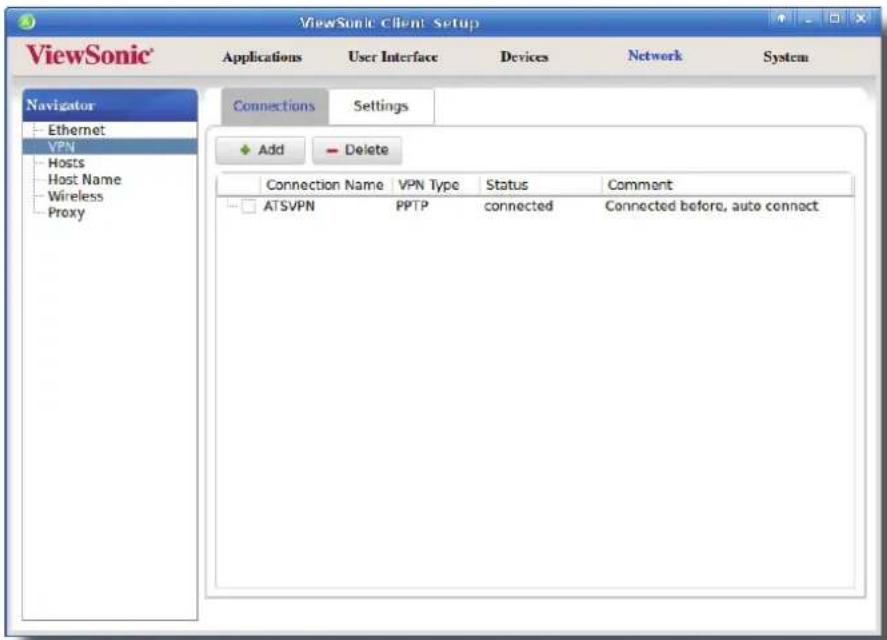Image resolution: width=887 pixels, height=640 pixels.
Task: Click 'Connected before, auto connect' comment
Action: [712, 206]
